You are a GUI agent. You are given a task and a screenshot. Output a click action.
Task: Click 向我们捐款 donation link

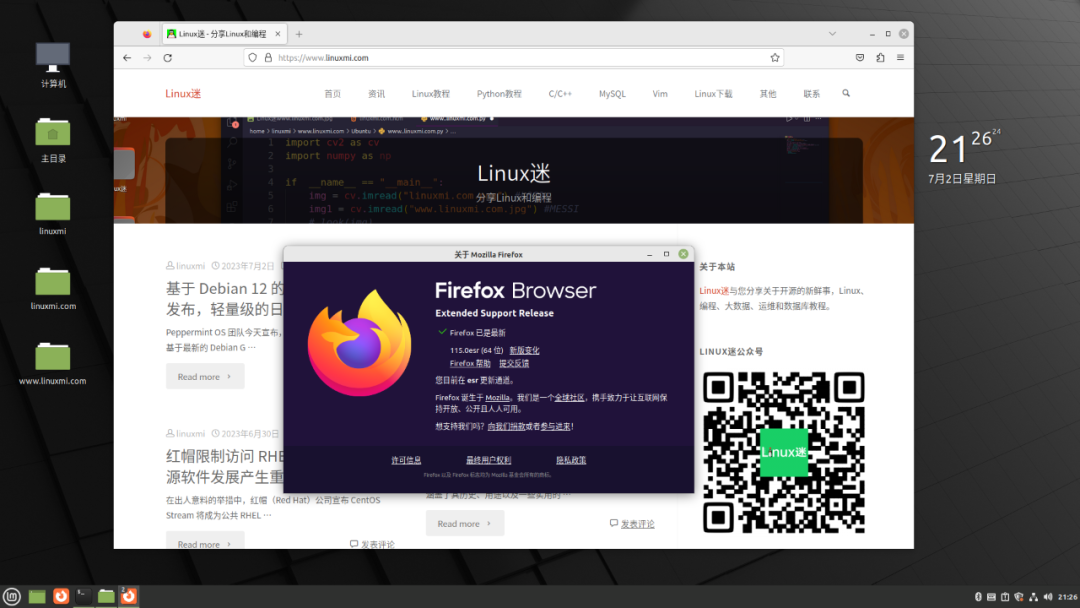click(x=506, y=426)
